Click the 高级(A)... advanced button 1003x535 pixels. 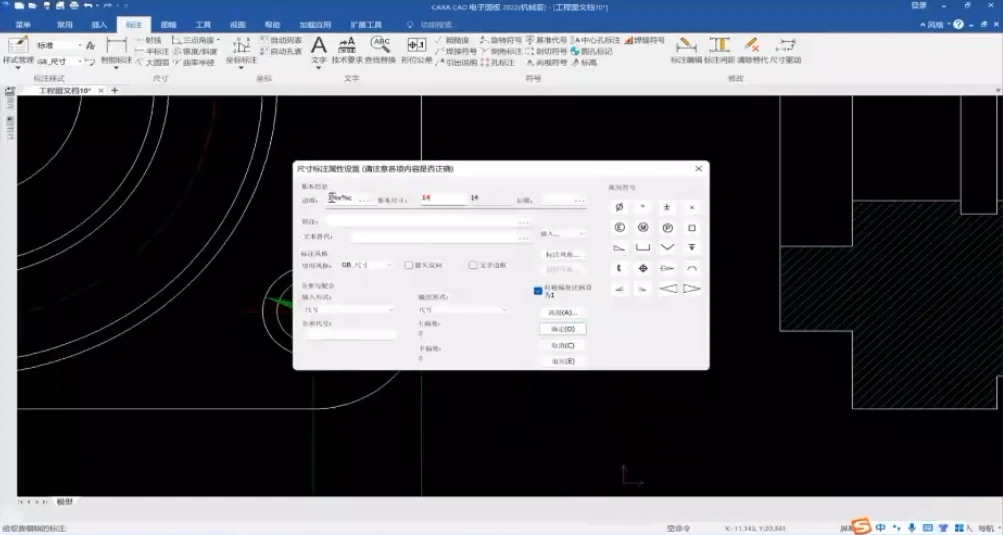(x=563, y=313)
